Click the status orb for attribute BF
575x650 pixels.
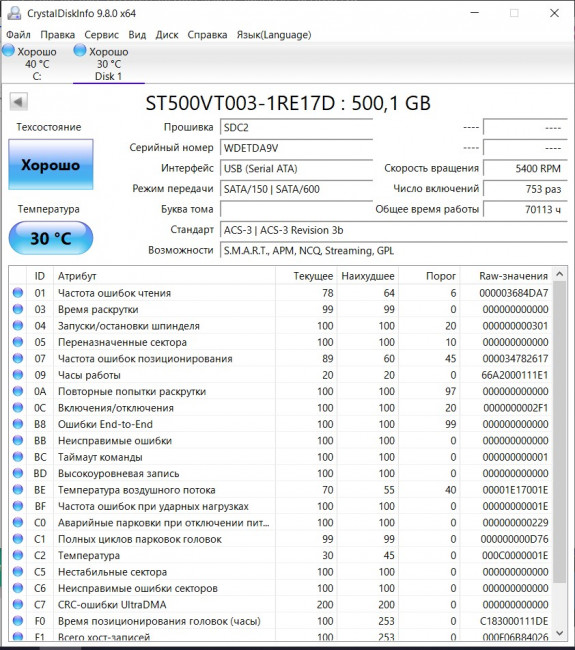[x=18, y=506]
